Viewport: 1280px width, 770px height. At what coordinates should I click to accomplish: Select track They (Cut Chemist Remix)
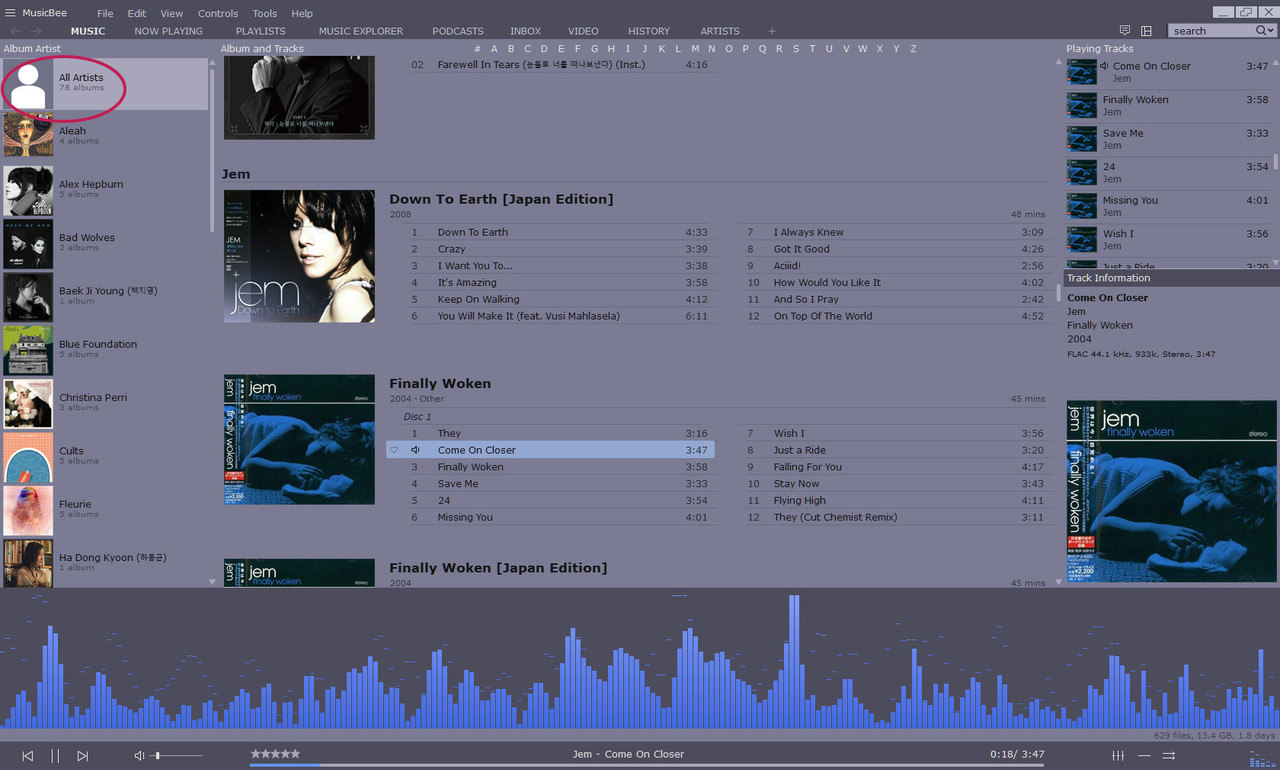coord(894,517)
